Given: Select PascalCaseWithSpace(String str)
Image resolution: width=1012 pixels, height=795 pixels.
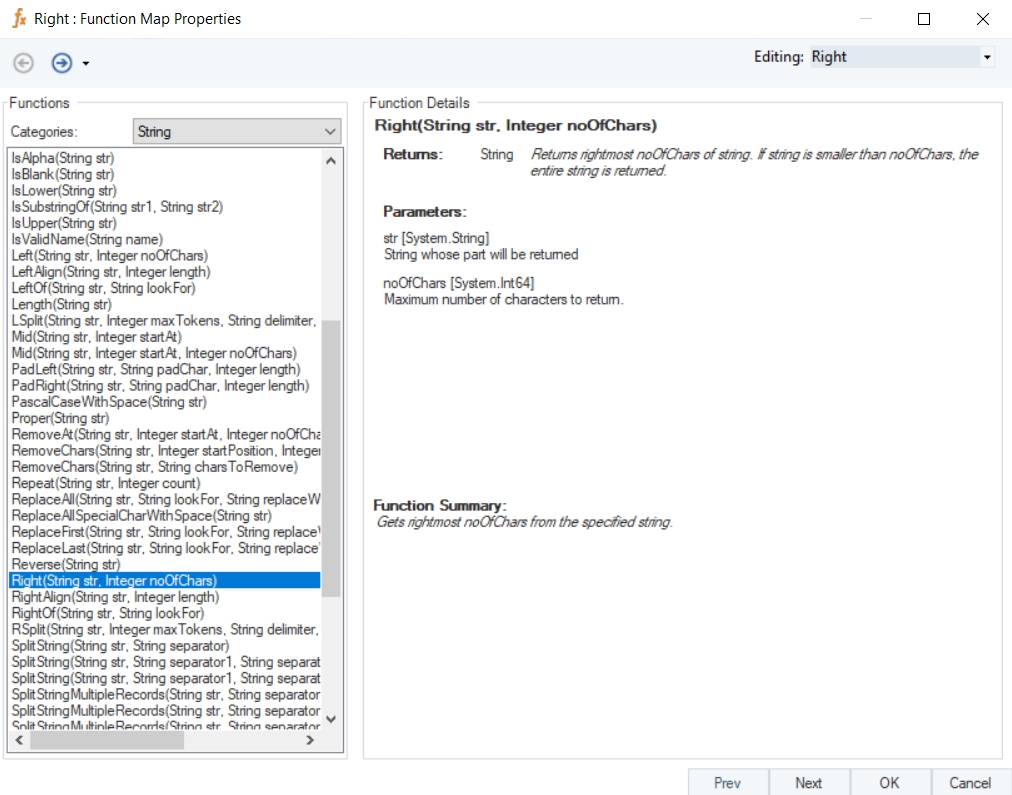Looking at the screenshot, I should (x=165, y=402).
